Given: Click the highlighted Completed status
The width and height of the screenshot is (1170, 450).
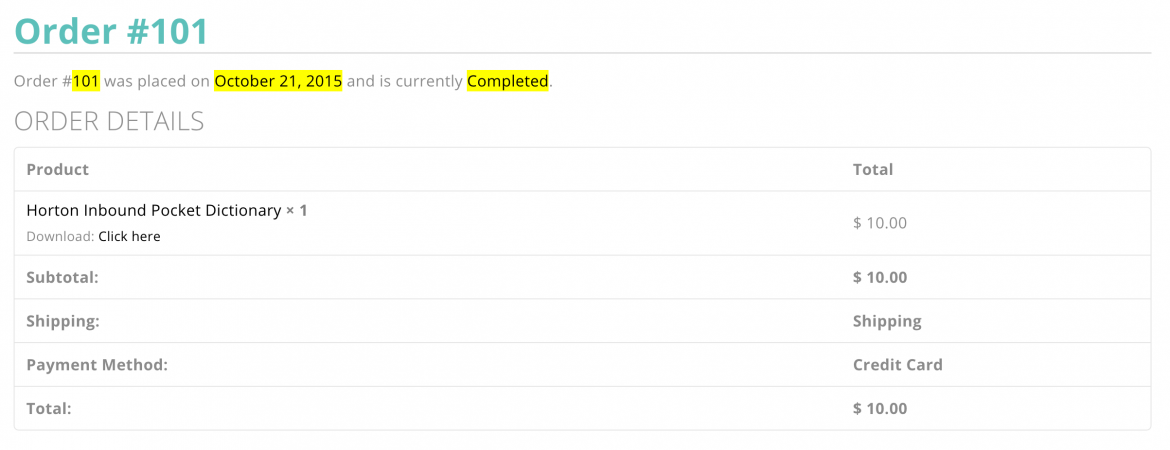Looking at the screenshot, I should 508,81.
